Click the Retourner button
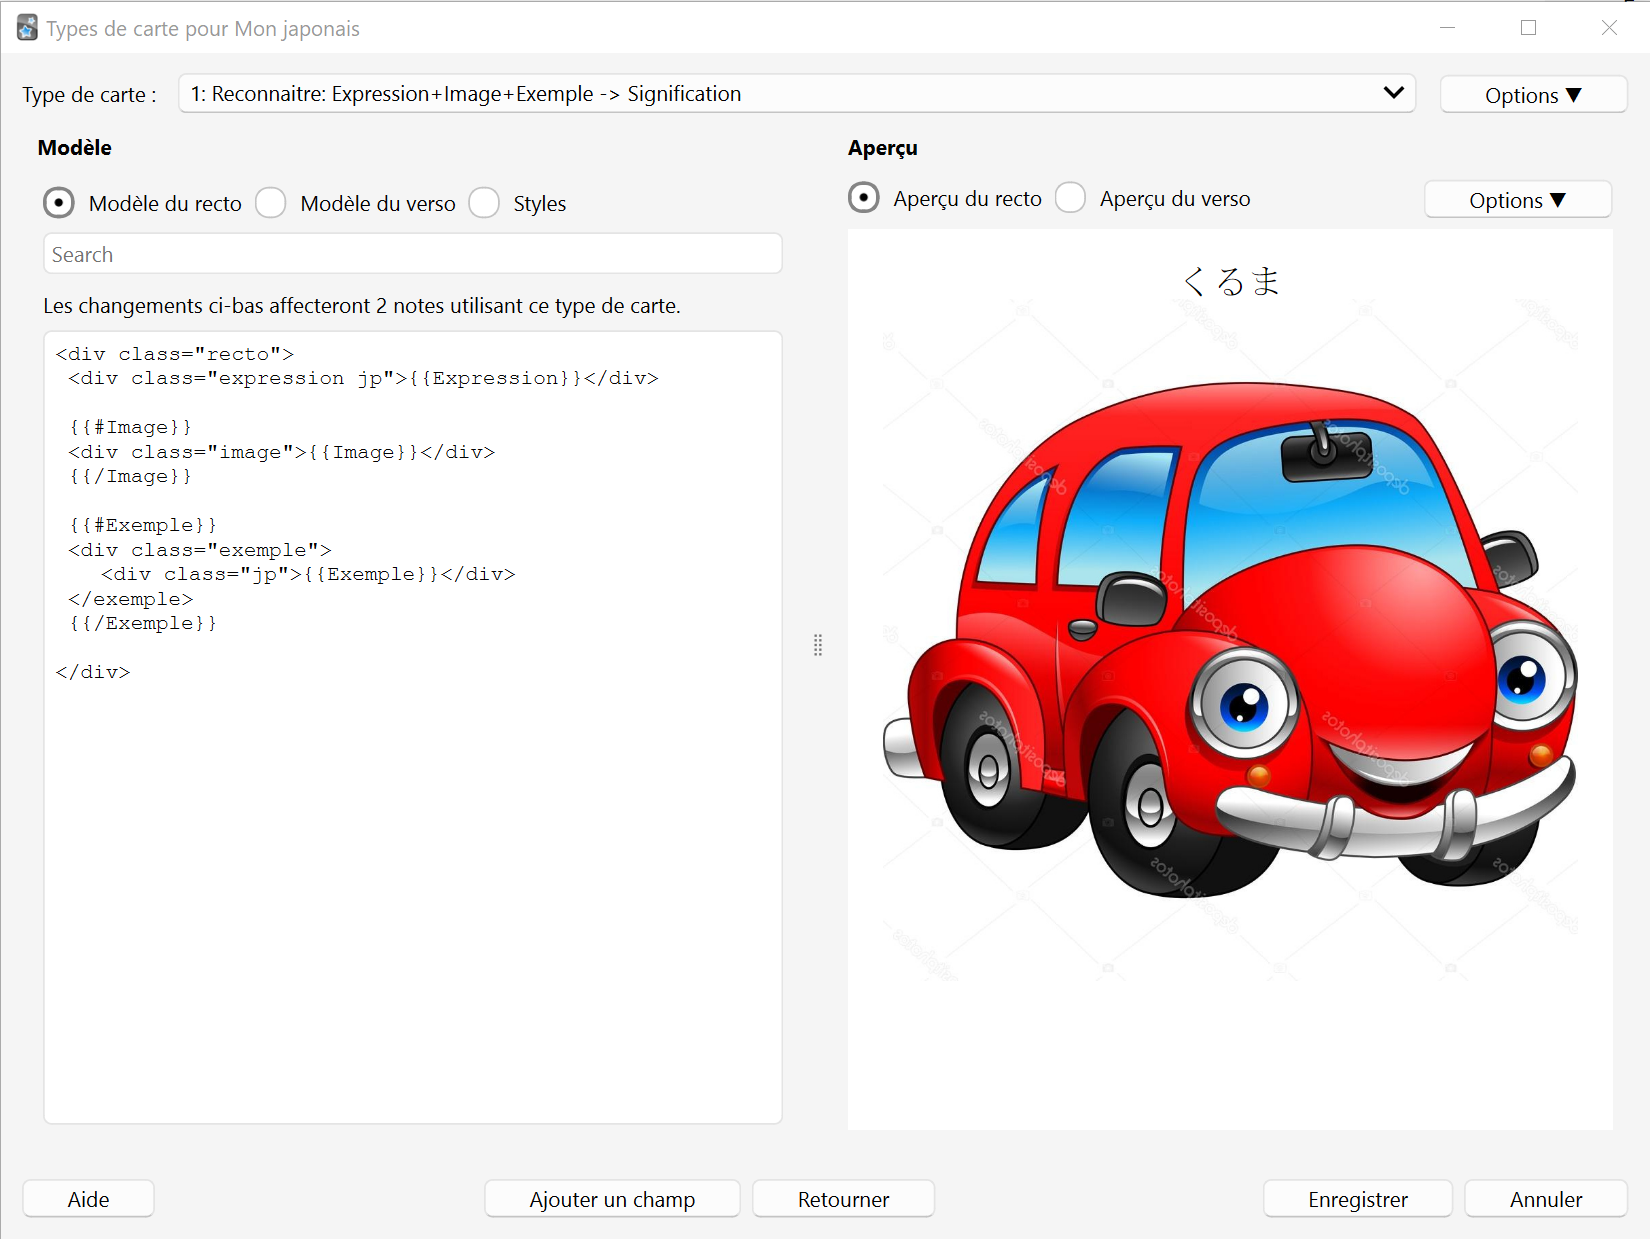The width and height of the screenshot is (1650, 1239). [x=843, y=1199]
